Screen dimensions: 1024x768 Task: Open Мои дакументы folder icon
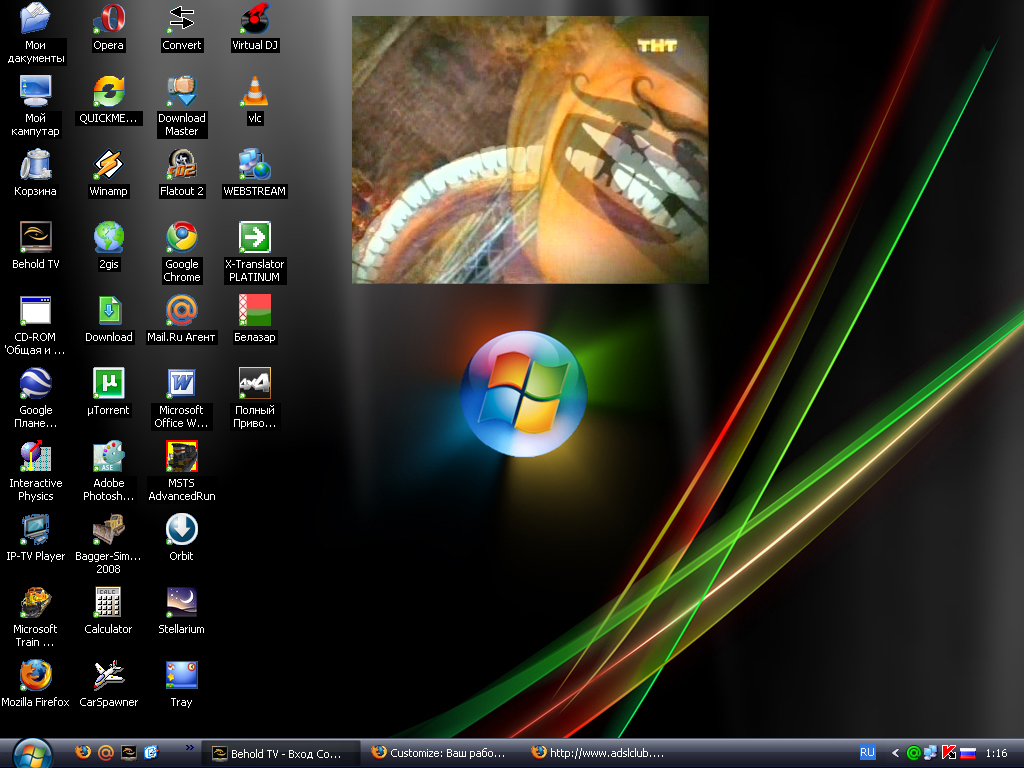point(35,18)
